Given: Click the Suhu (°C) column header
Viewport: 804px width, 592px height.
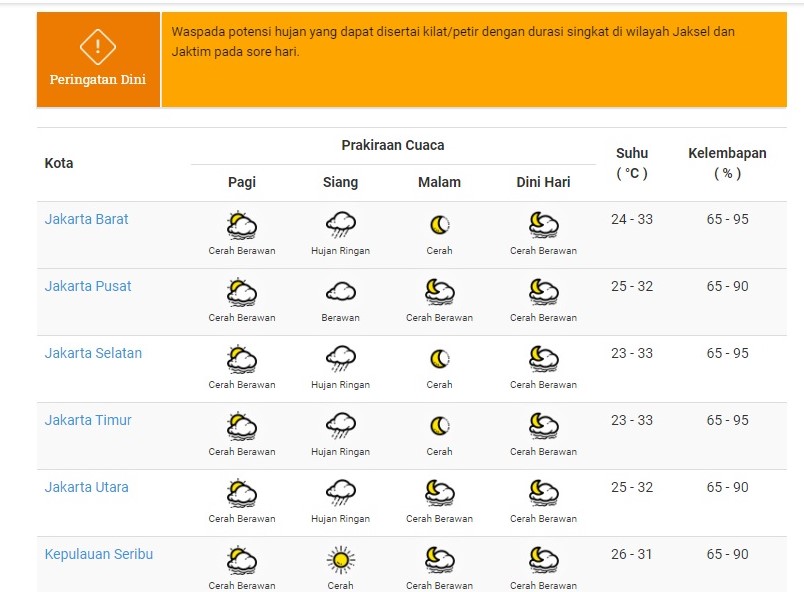Looking at the screenshot, I should click(x=632, y=163).
